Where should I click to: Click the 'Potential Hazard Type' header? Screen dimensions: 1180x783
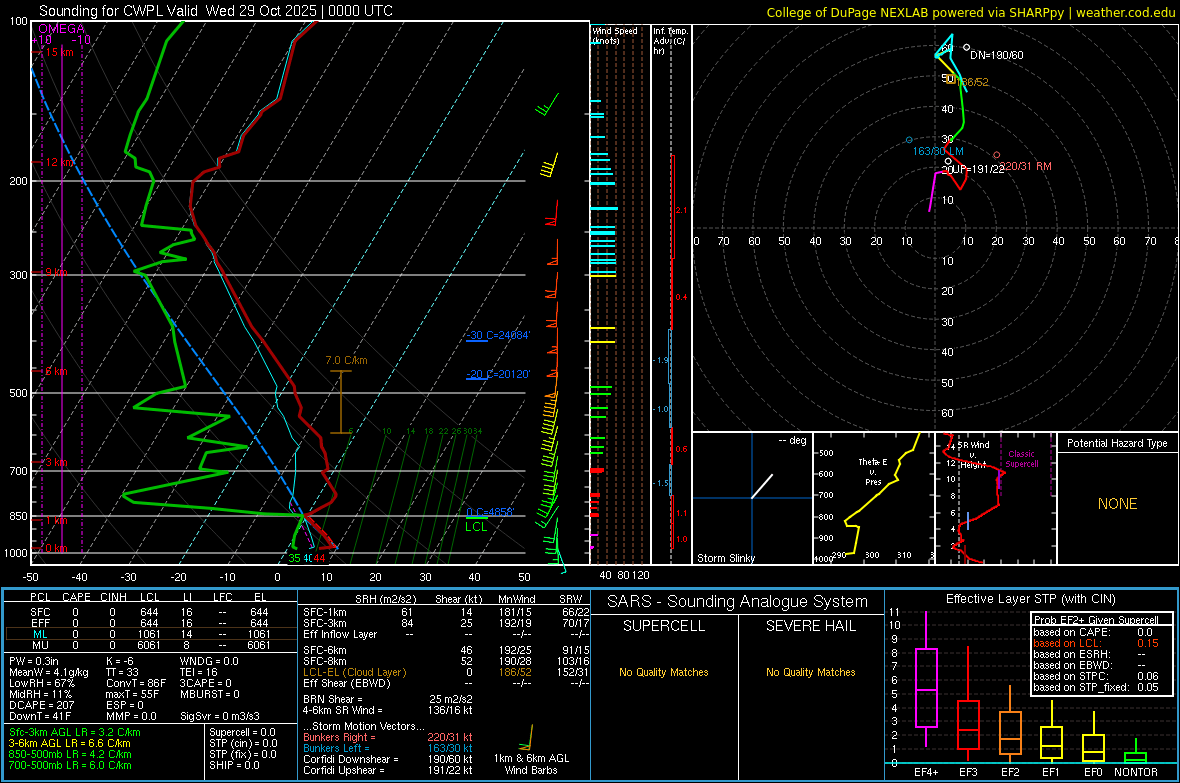(1117, 443)
